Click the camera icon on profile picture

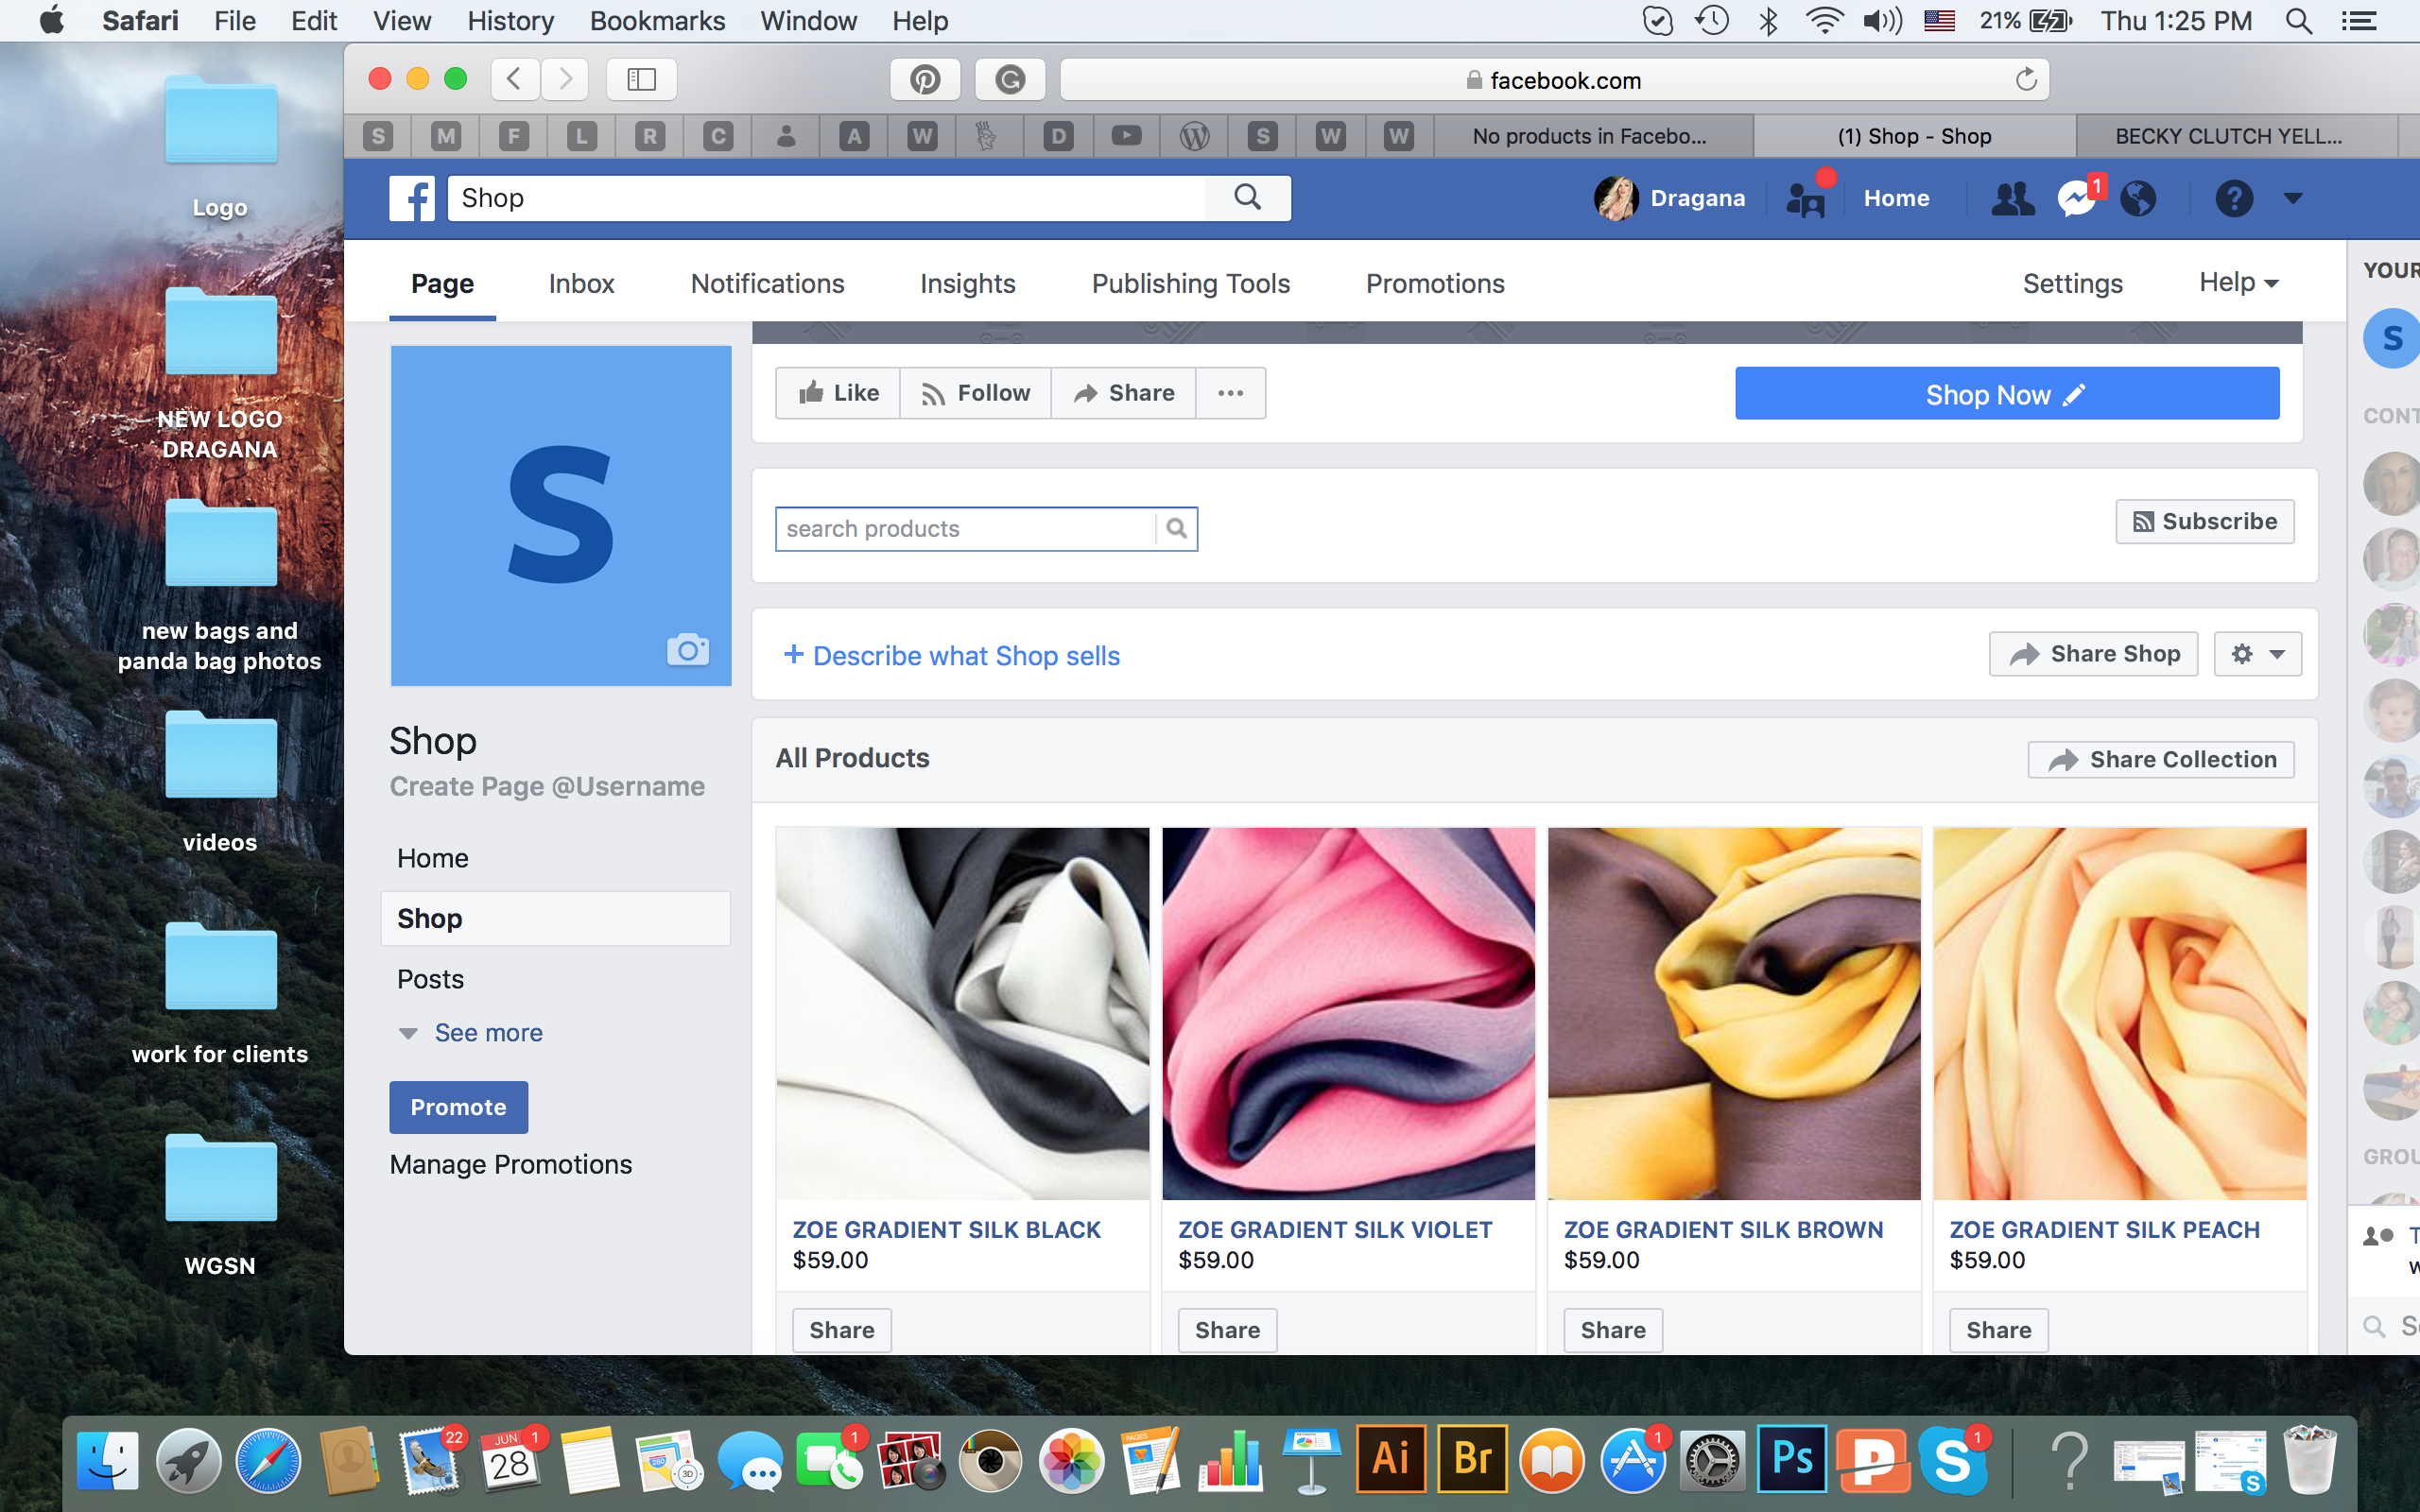tap(688, 650)
